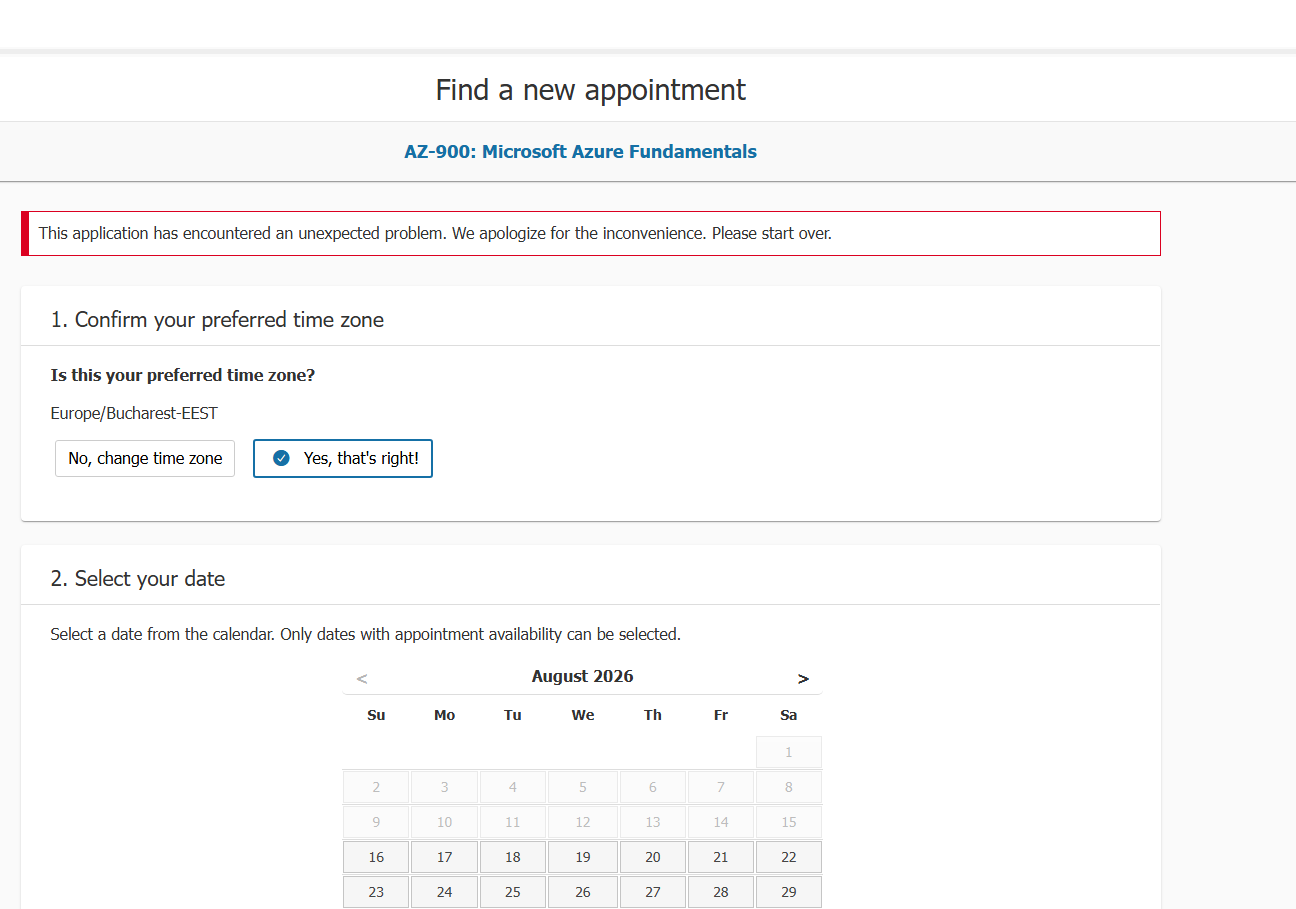The width and height of the screenshot is (1296, 909).
Task: Select August 29 on the calendar
Action: click(x=789, y=892)
